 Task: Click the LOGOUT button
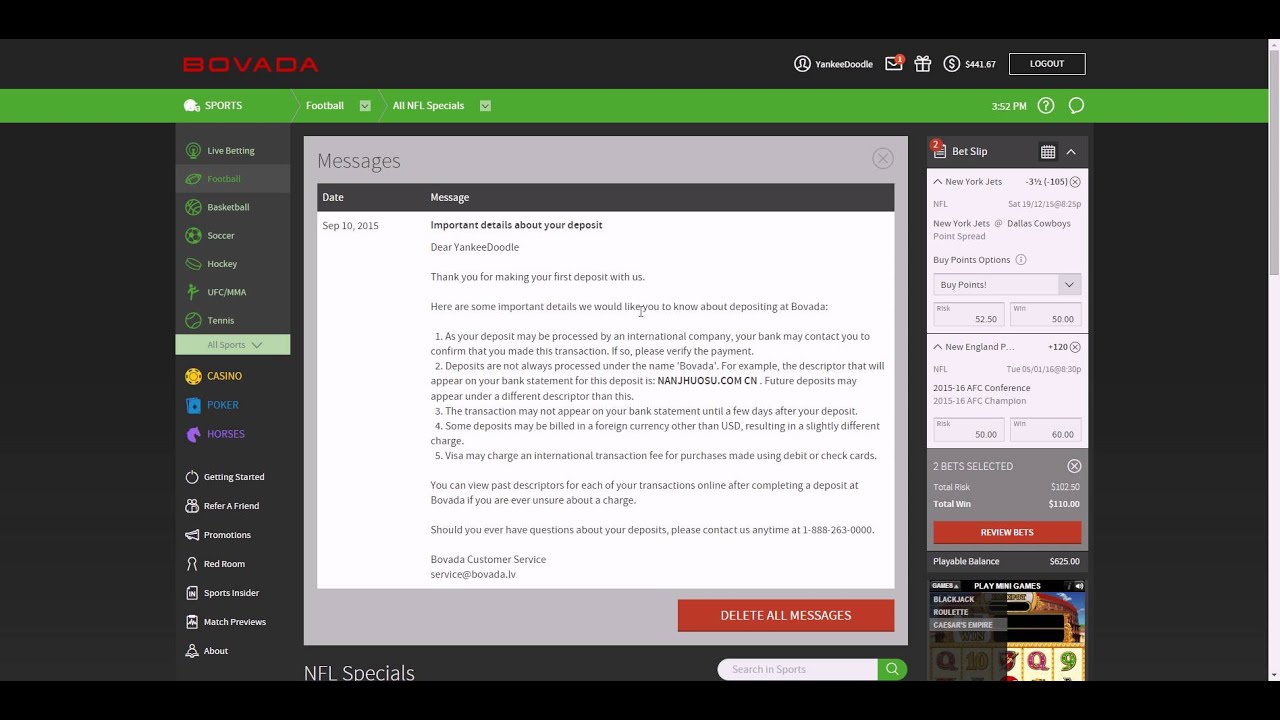tap(1047, 64)
